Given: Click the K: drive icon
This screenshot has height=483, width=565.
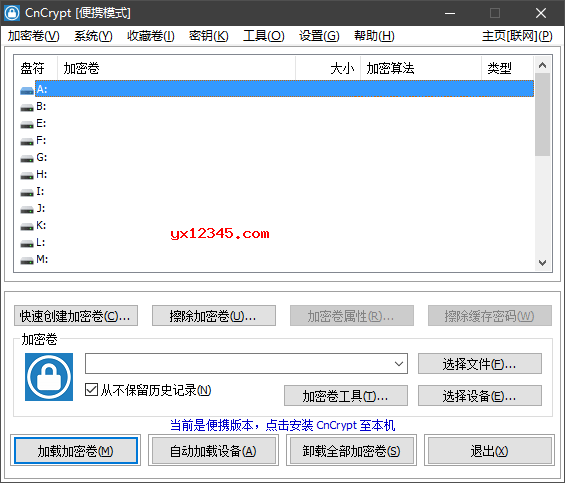Looking at the screenshot, I should tap(27, 227).
